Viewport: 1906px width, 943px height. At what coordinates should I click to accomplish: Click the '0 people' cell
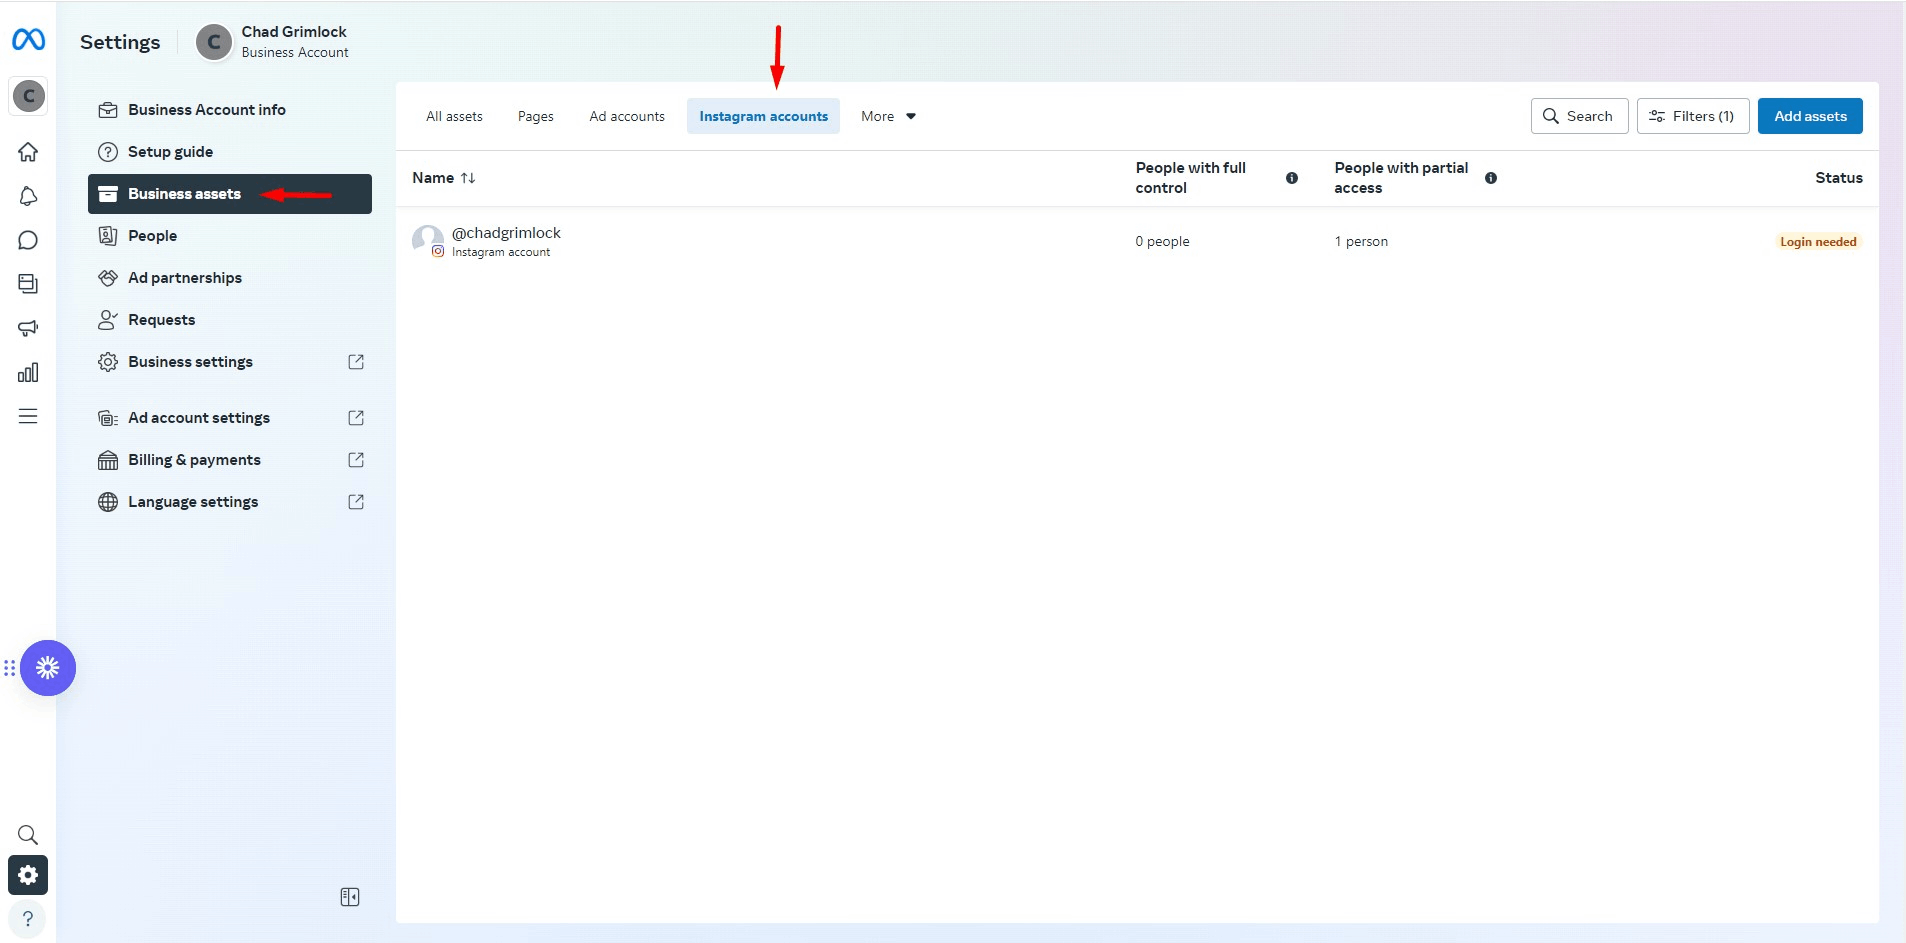[x=1162, y=242]
